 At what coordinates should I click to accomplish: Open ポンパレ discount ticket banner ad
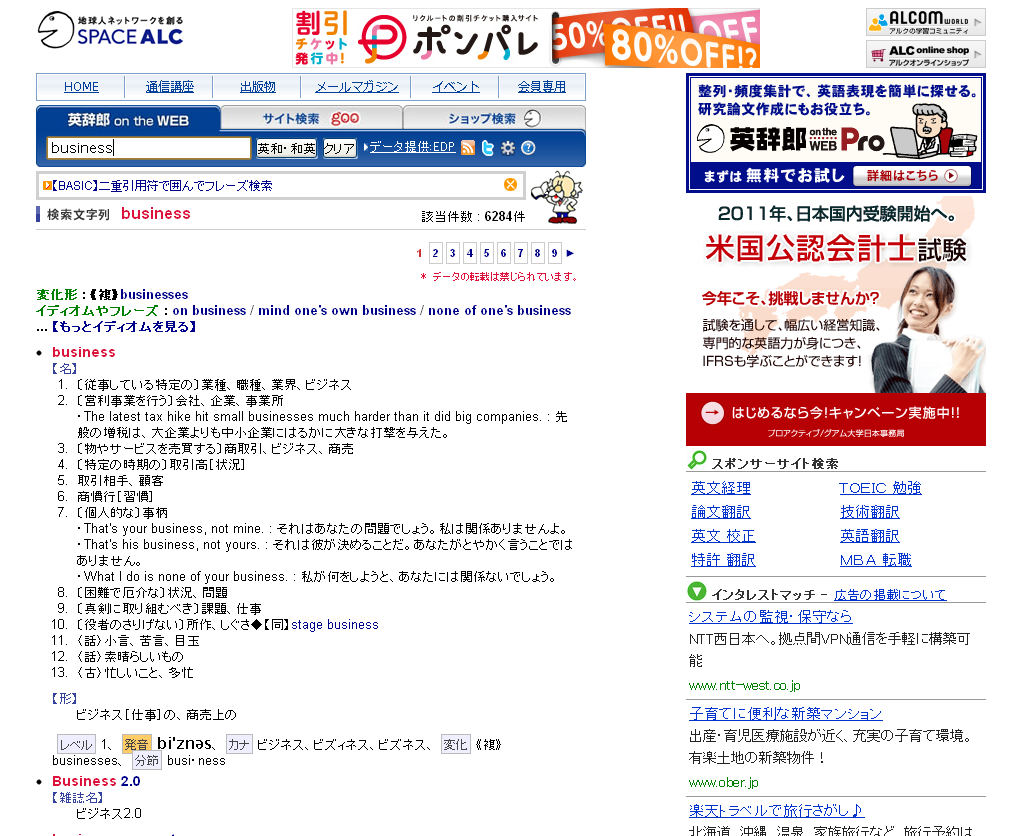point(526,38)
